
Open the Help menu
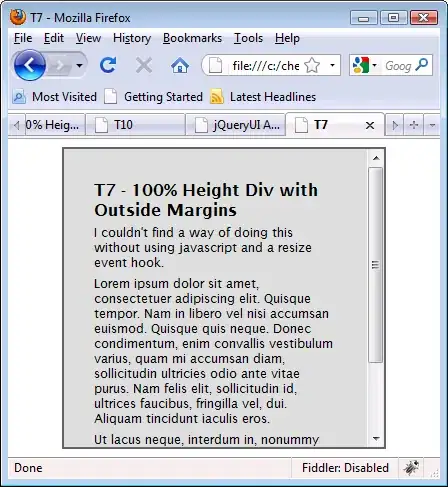[x=287, y=38]
